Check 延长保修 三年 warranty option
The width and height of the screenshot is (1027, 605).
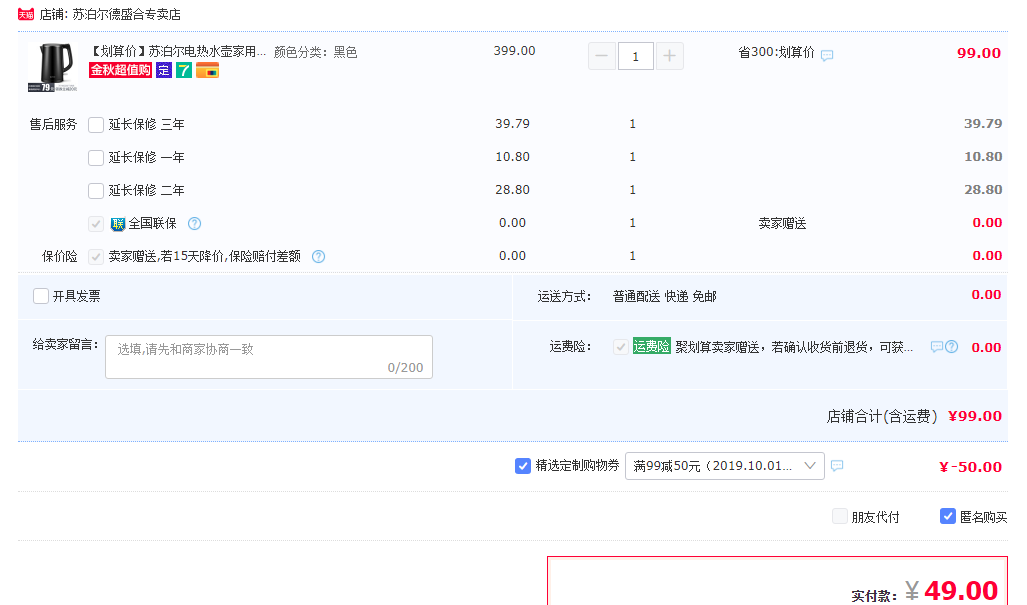click(x=96, y=124)
